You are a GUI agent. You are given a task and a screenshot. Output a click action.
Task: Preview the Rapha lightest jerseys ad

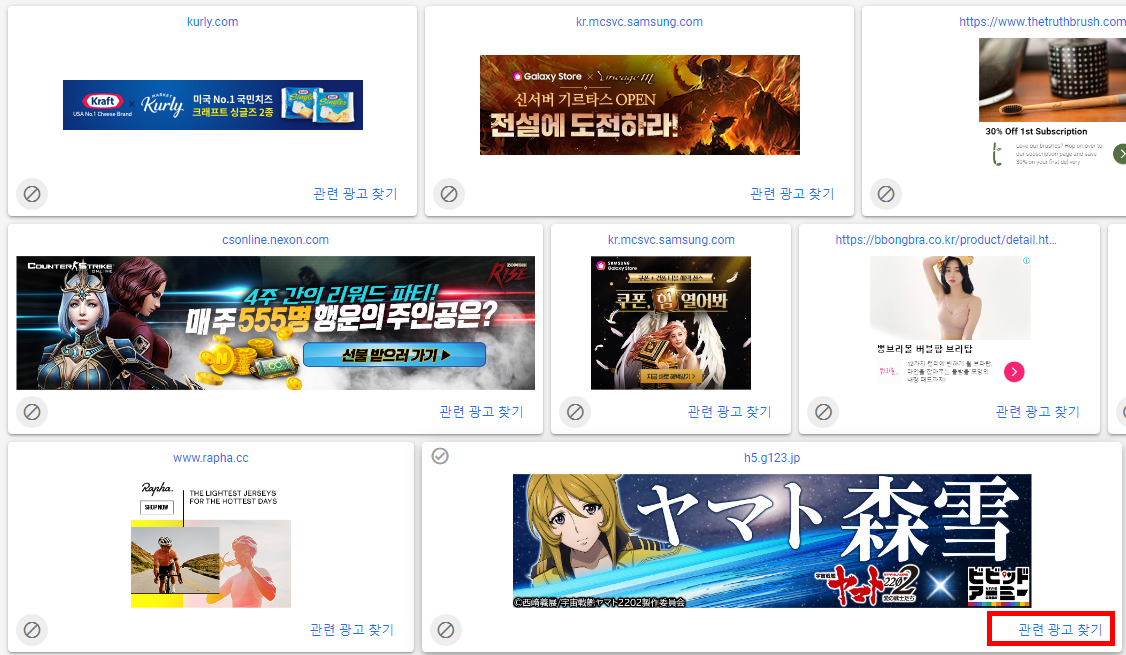[211, 544]
